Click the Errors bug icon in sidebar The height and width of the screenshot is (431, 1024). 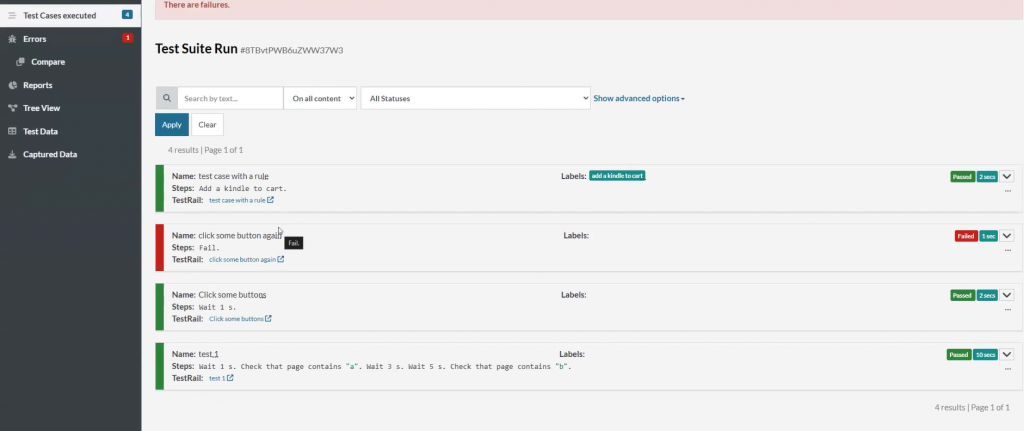pyautogui.click(x=12, y=39)
